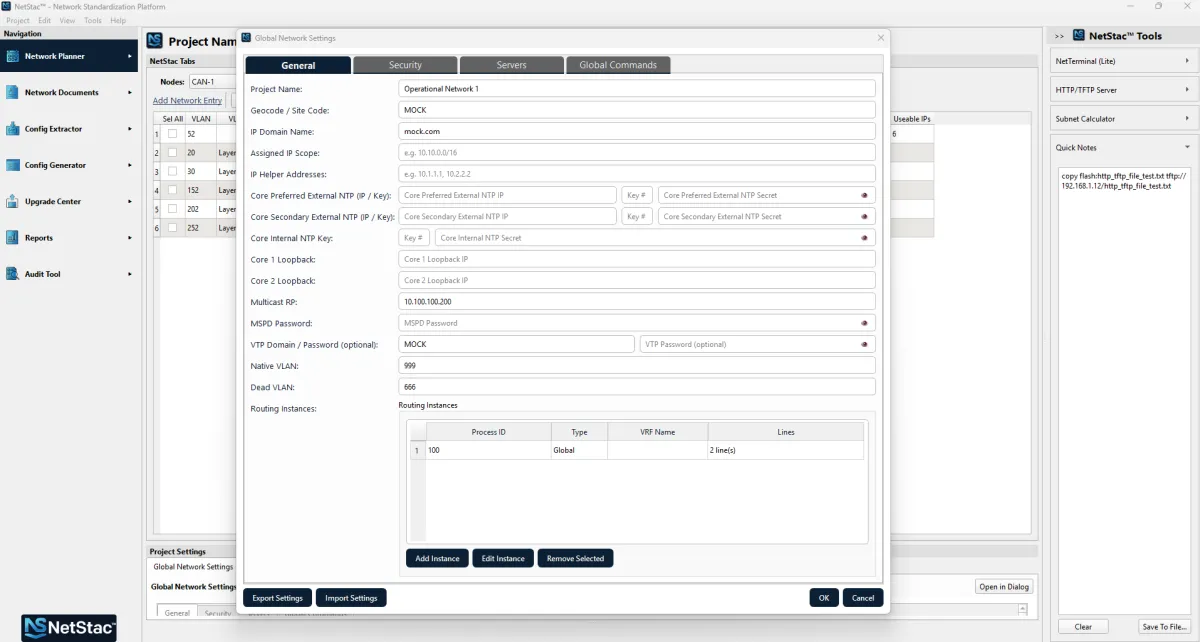The height and width of the screenshot is (642, 1200).
Task: Check the Sel All checkbox header
Action: [x=173, y=118]
